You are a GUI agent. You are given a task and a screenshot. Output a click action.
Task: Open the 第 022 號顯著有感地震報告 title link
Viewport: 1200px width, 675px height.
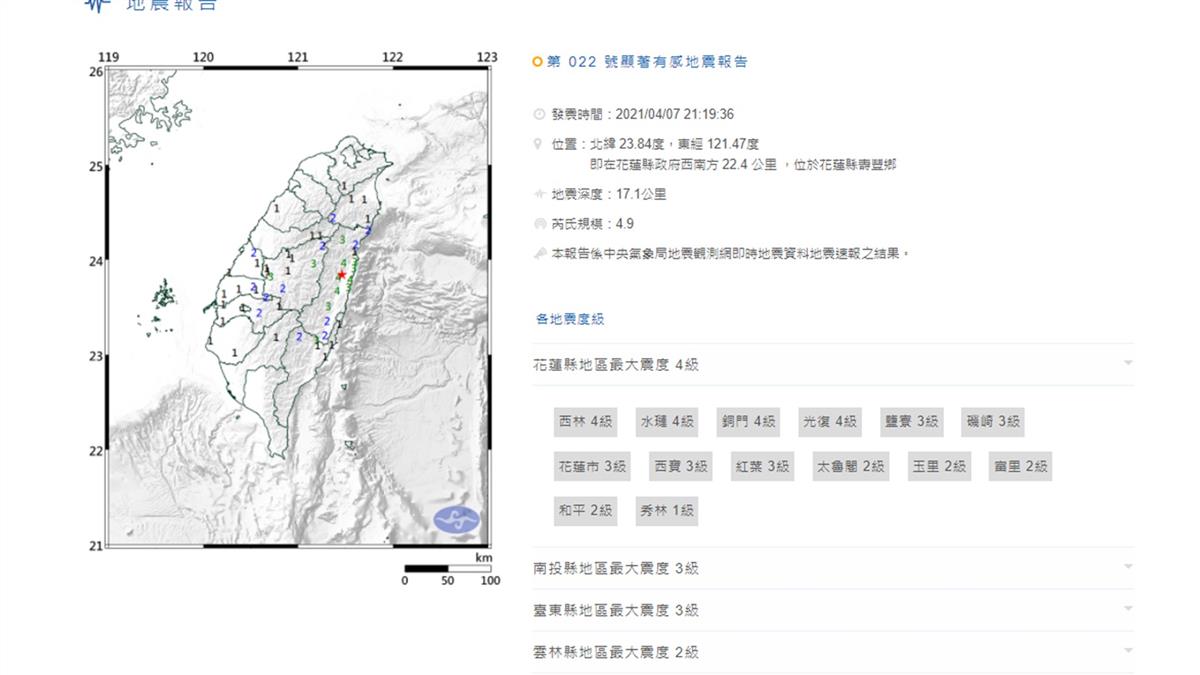[647, 62]
